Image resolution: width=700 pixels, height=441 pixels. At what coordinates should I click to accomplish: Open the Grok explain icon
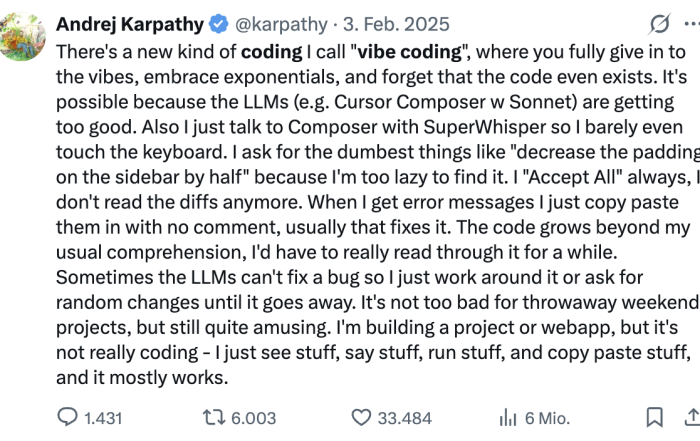tap(659, 23)
